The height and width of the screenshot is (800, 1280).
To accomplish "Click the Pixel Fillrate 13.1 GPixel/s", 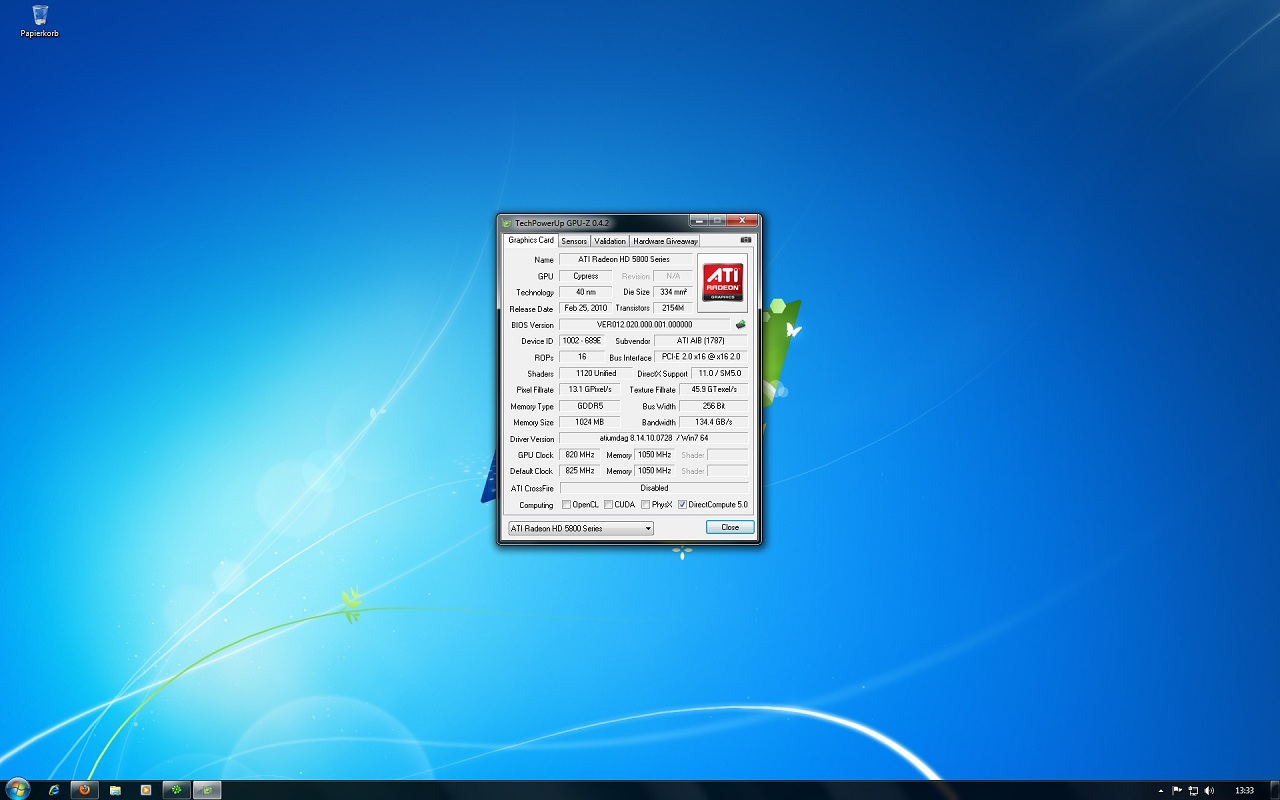I will tap(590, 390).
